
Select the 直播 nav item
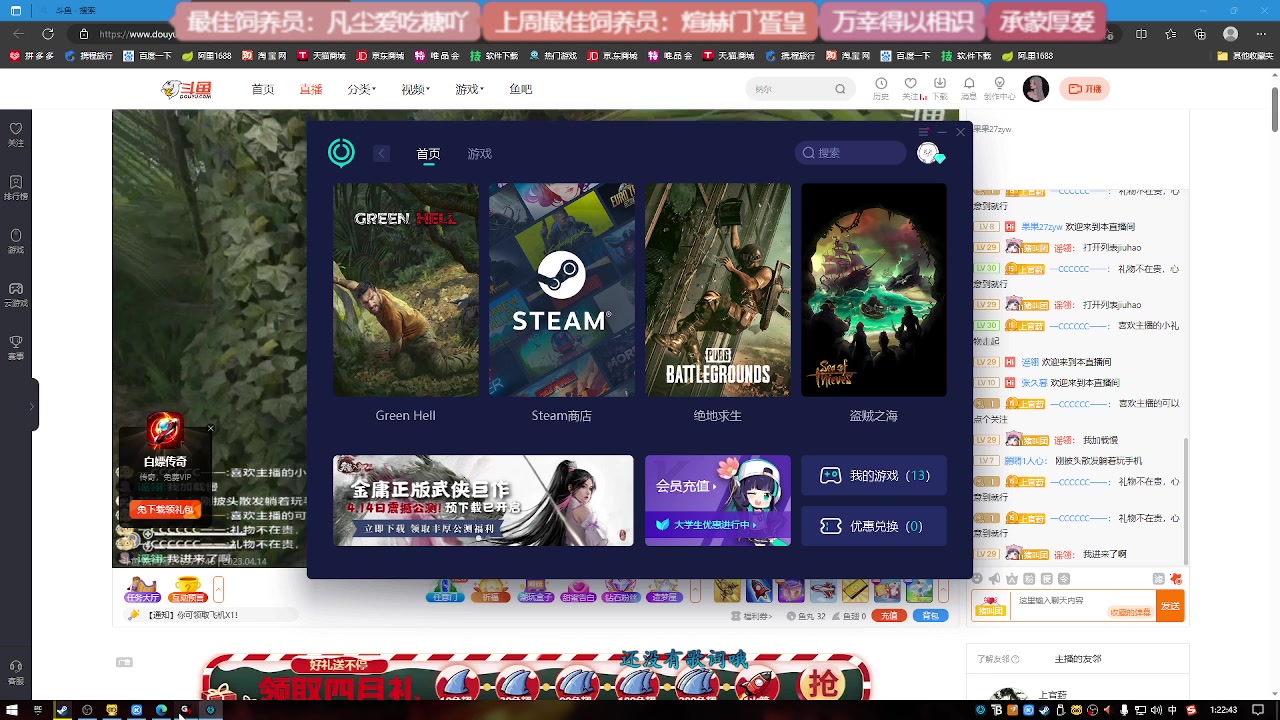311,89
